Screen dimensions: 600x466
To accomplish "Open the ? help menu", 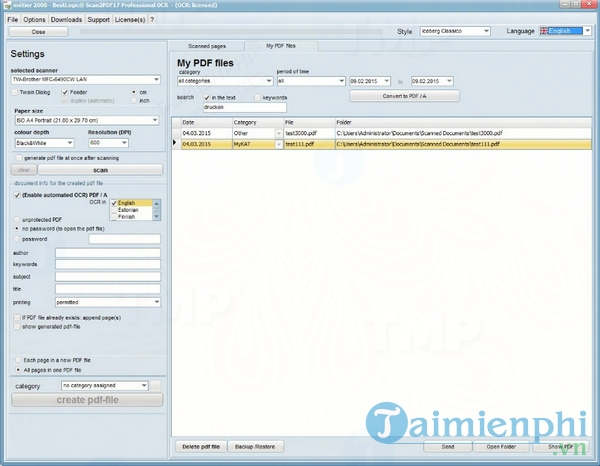I will coord(152,20).
